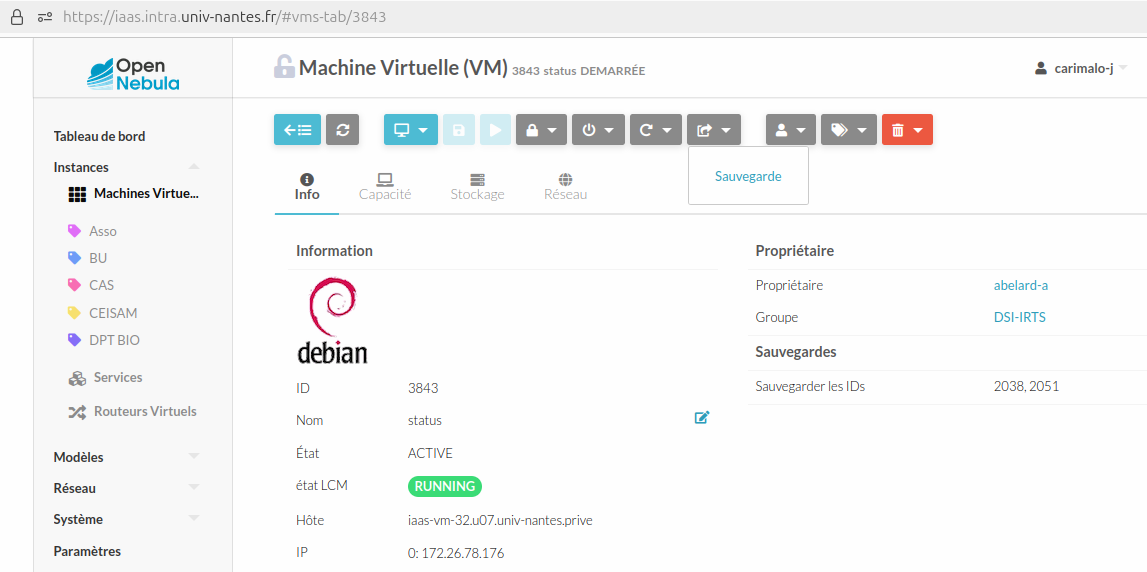Image resolution: width=1147 pixels, height=572 pixels.
Task: Click the back to VM list button
Action: coord(297,130)
